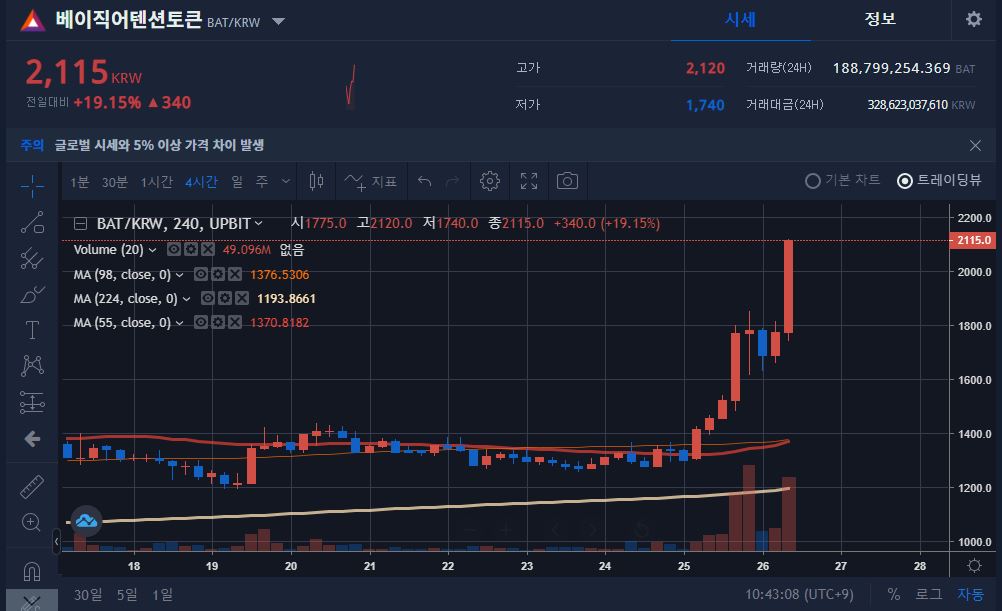Hide the MA 55 indicator
The image size is (1002, 611).
pos(201,322)
